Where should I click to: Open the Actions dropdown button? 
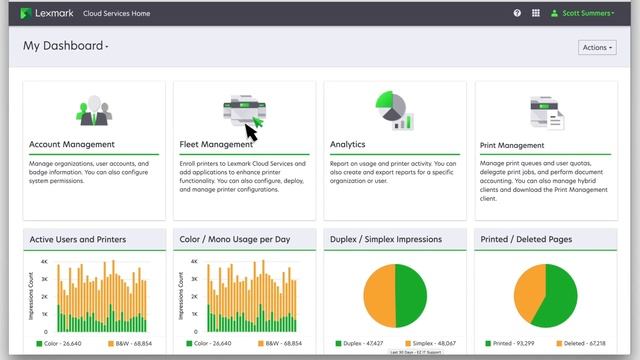tap(597, 47)
